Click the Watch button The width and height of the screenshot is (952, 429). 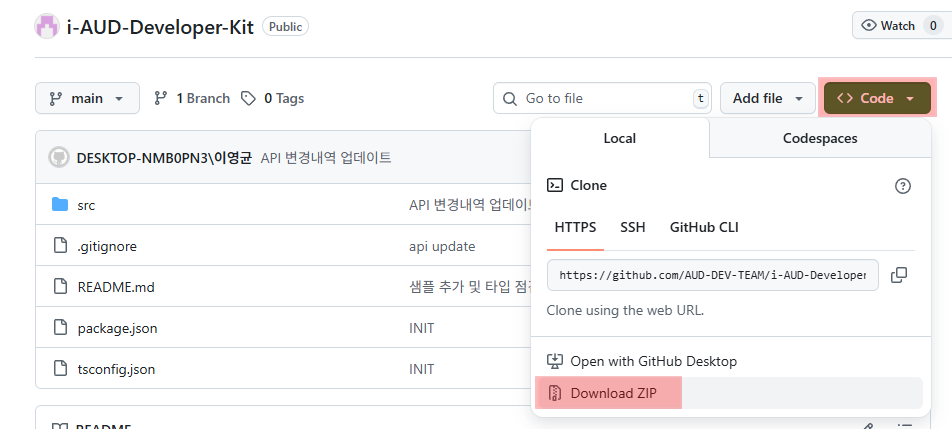pos(902,25)
